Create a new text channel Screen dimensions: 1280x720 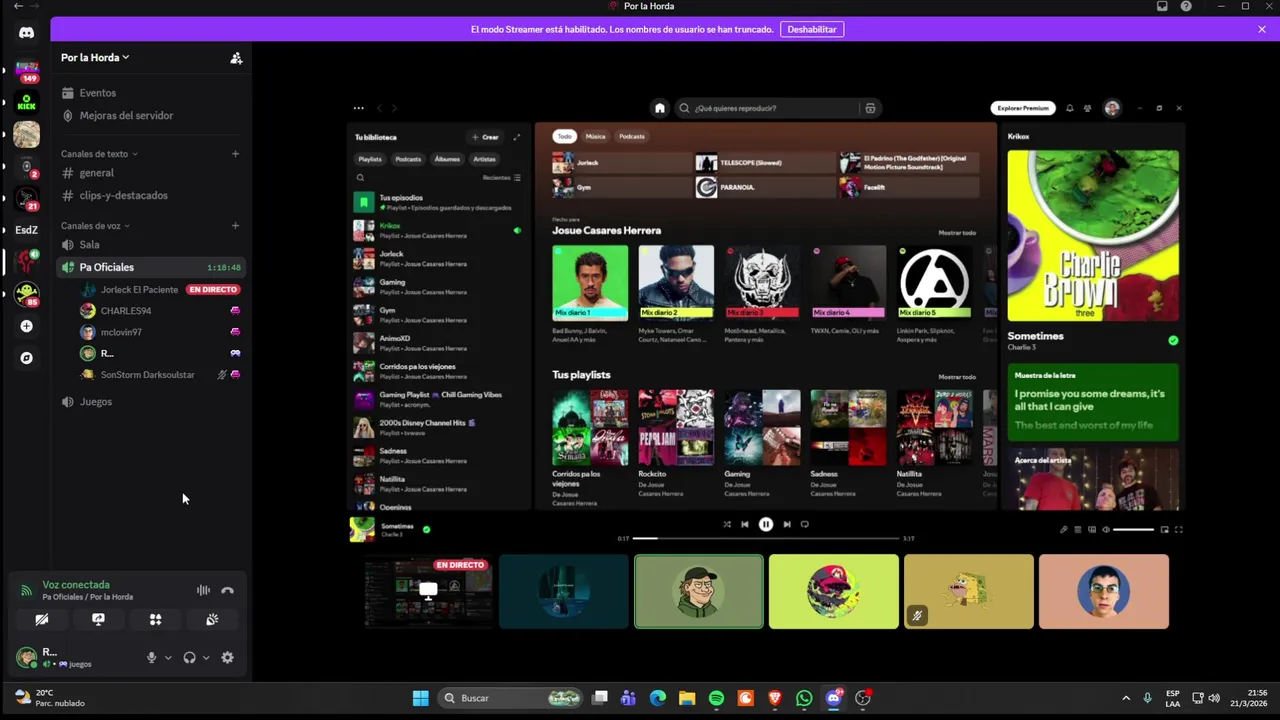pos(235,154)
